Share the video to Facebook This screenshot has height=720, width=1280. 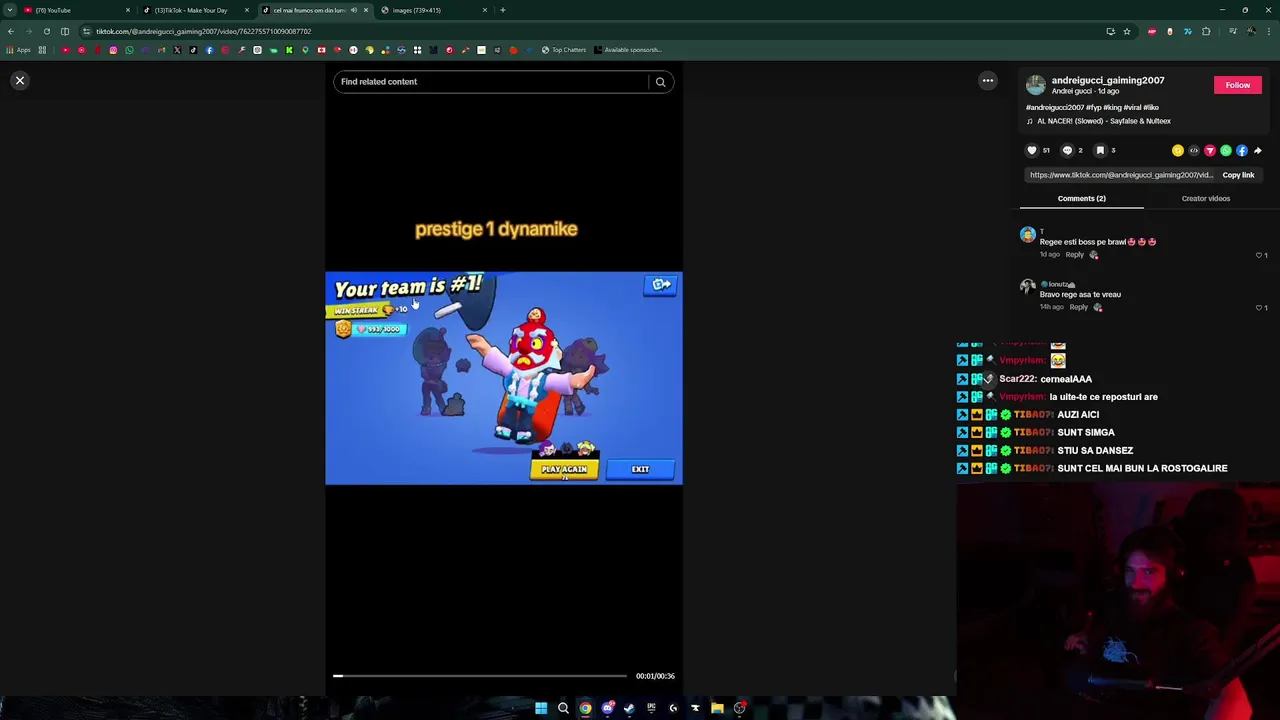pyautogui.click(x=1241, y=151)
